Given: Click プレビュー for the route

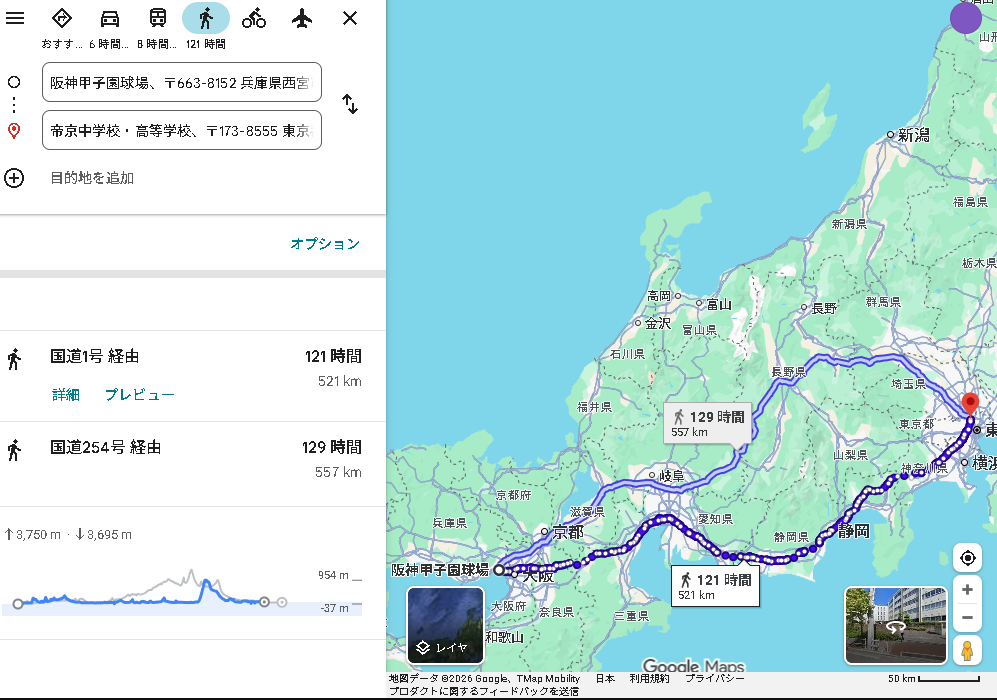Looking at the screenshot, I should coord(140,395).
